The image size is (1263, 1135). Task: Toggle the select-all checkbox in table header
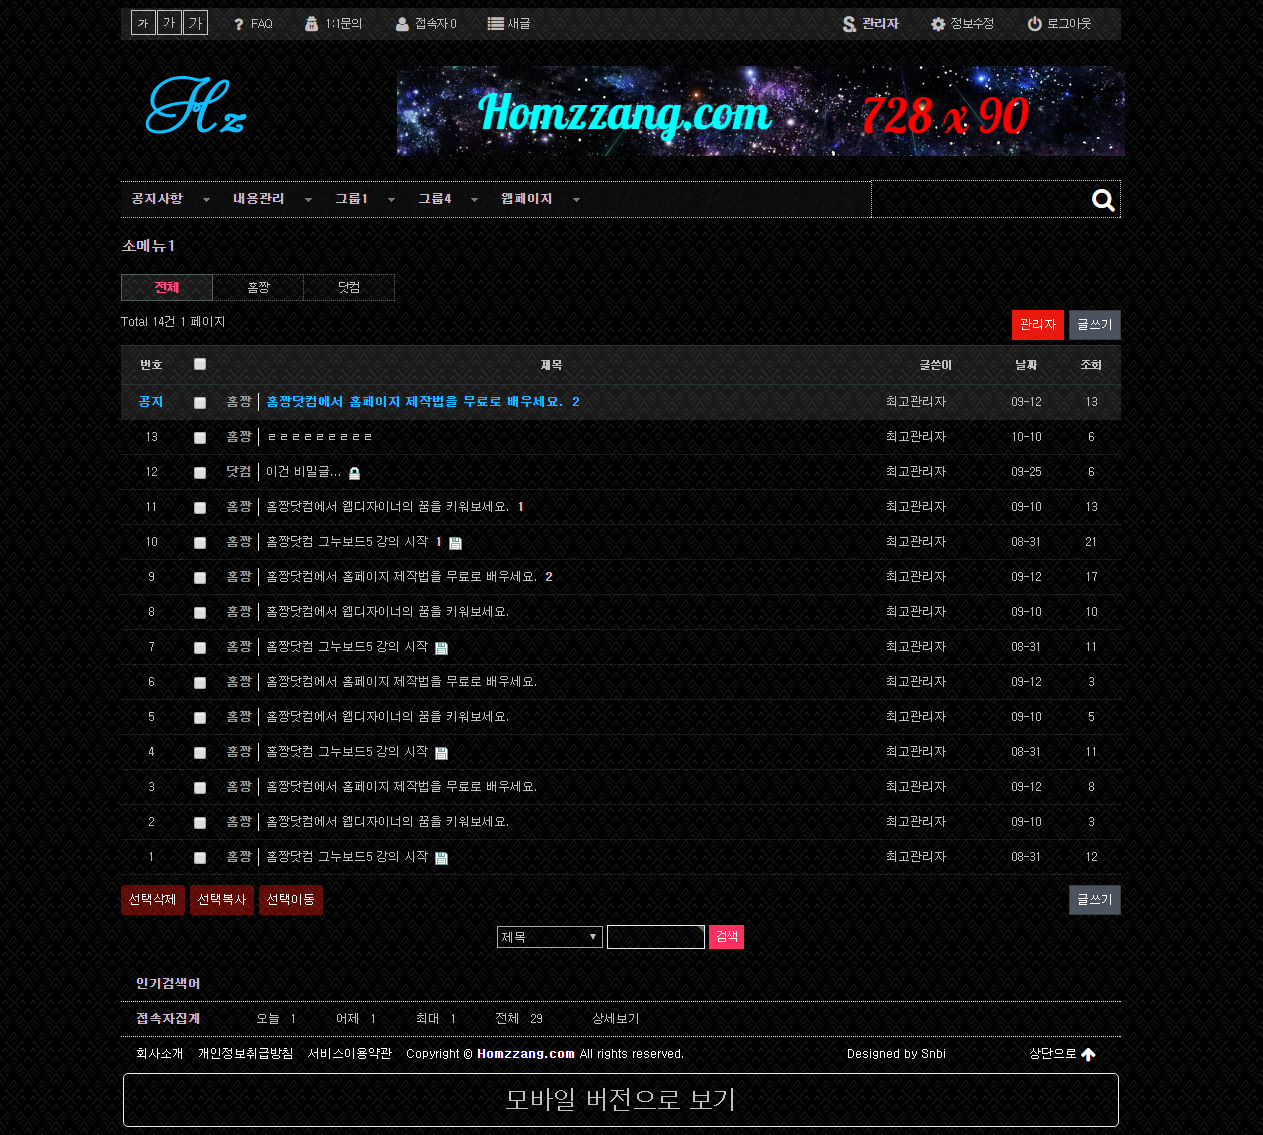click(x=200, y=364)
